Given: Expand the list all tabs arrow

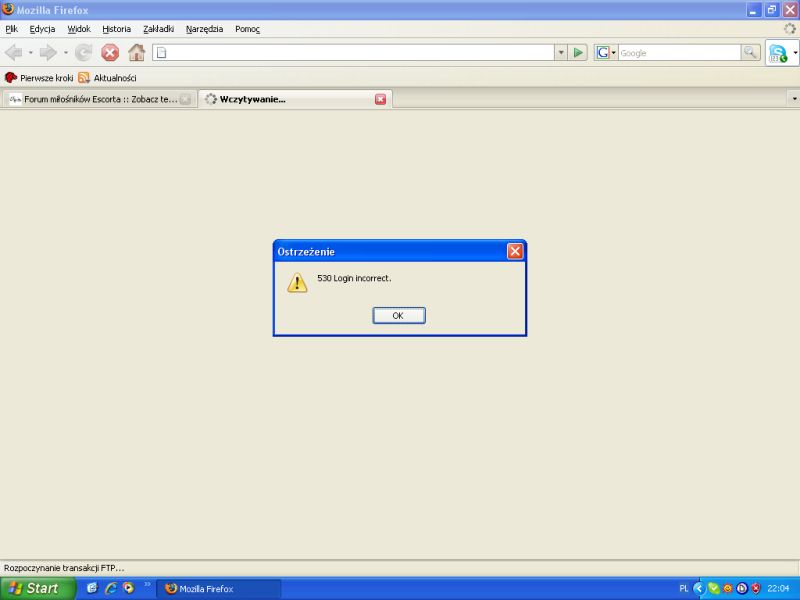Looking at the screenshot, I should coord(793,99).
